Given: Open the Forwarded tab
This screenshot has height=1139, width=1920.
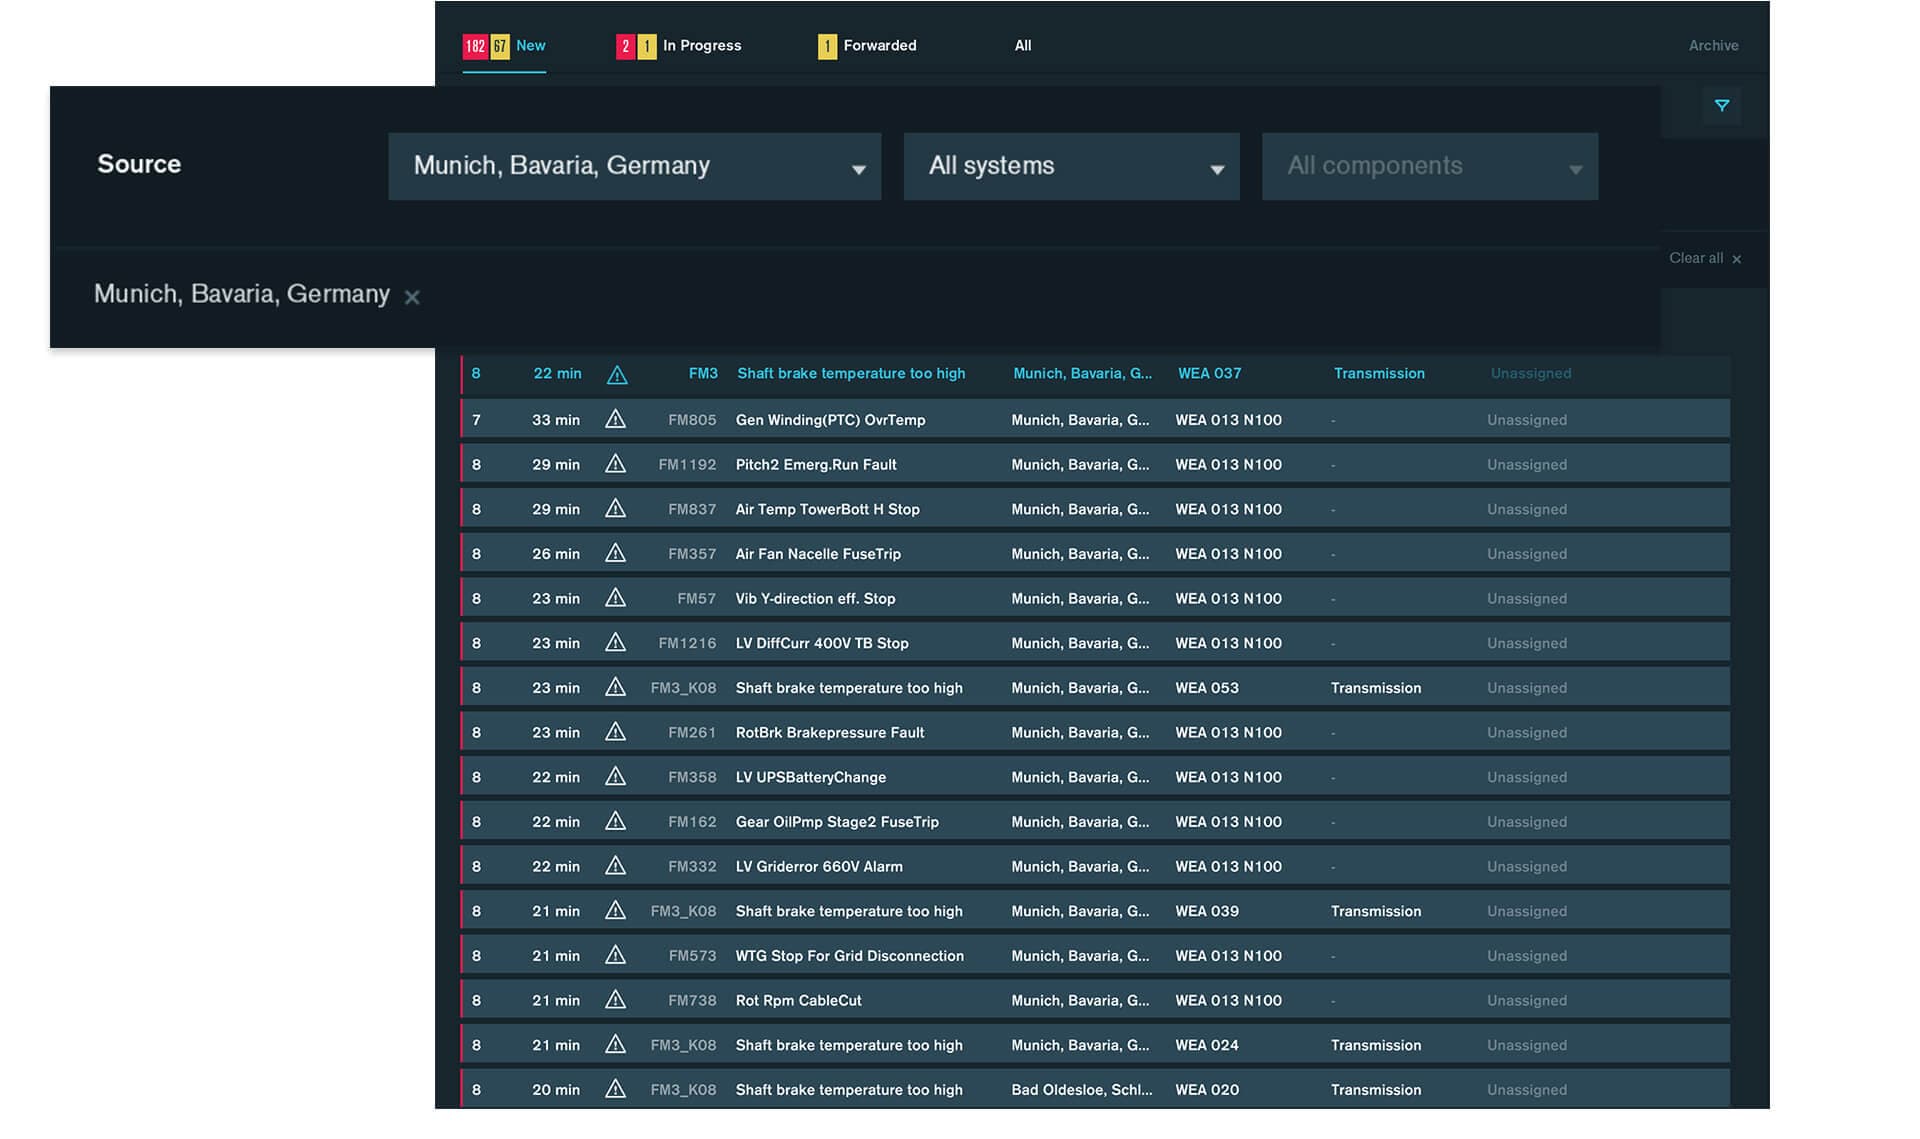Looking at the screenshot, I should pos(879,46).
